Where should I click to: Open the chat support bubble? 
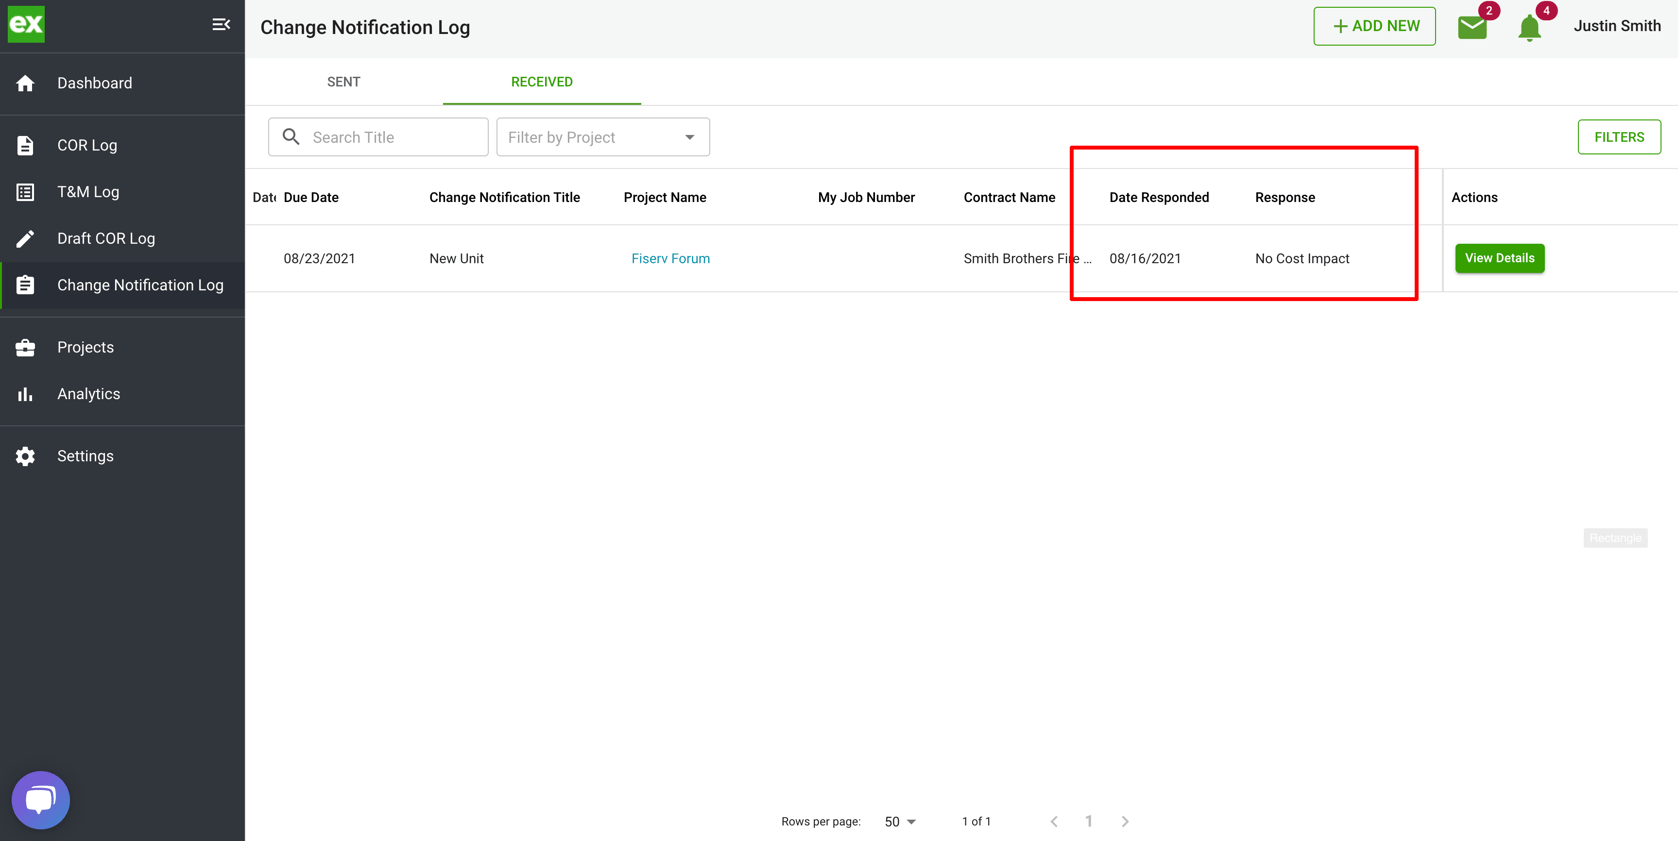point(41,800)
